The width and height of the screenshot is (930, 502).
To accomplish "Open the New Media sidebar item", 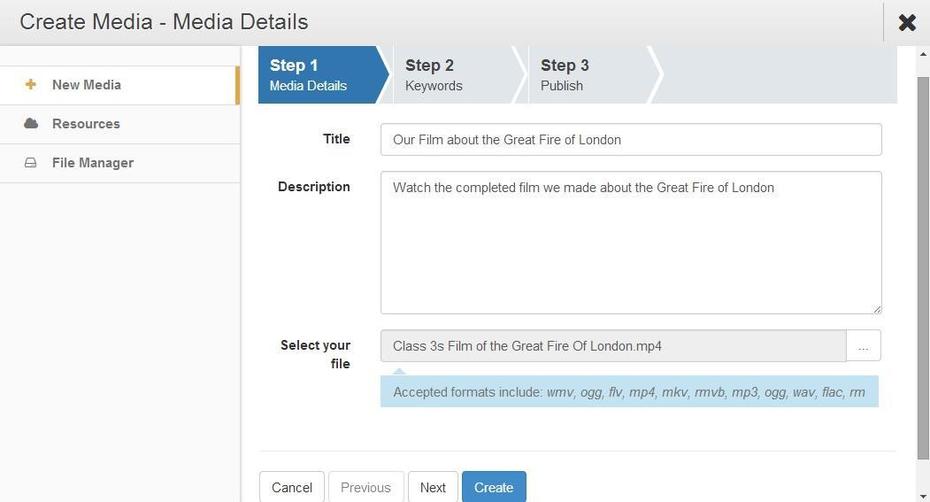I will tap(120, 85).
